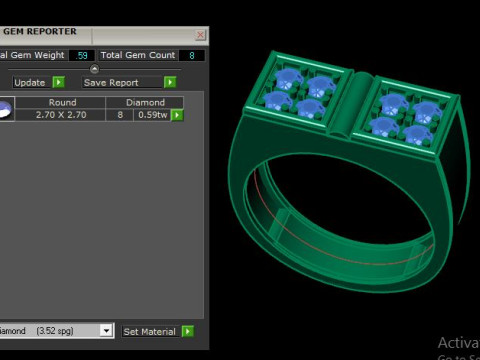
Task: Click the green arrow beside Set Material
Action: coord(188,331)
